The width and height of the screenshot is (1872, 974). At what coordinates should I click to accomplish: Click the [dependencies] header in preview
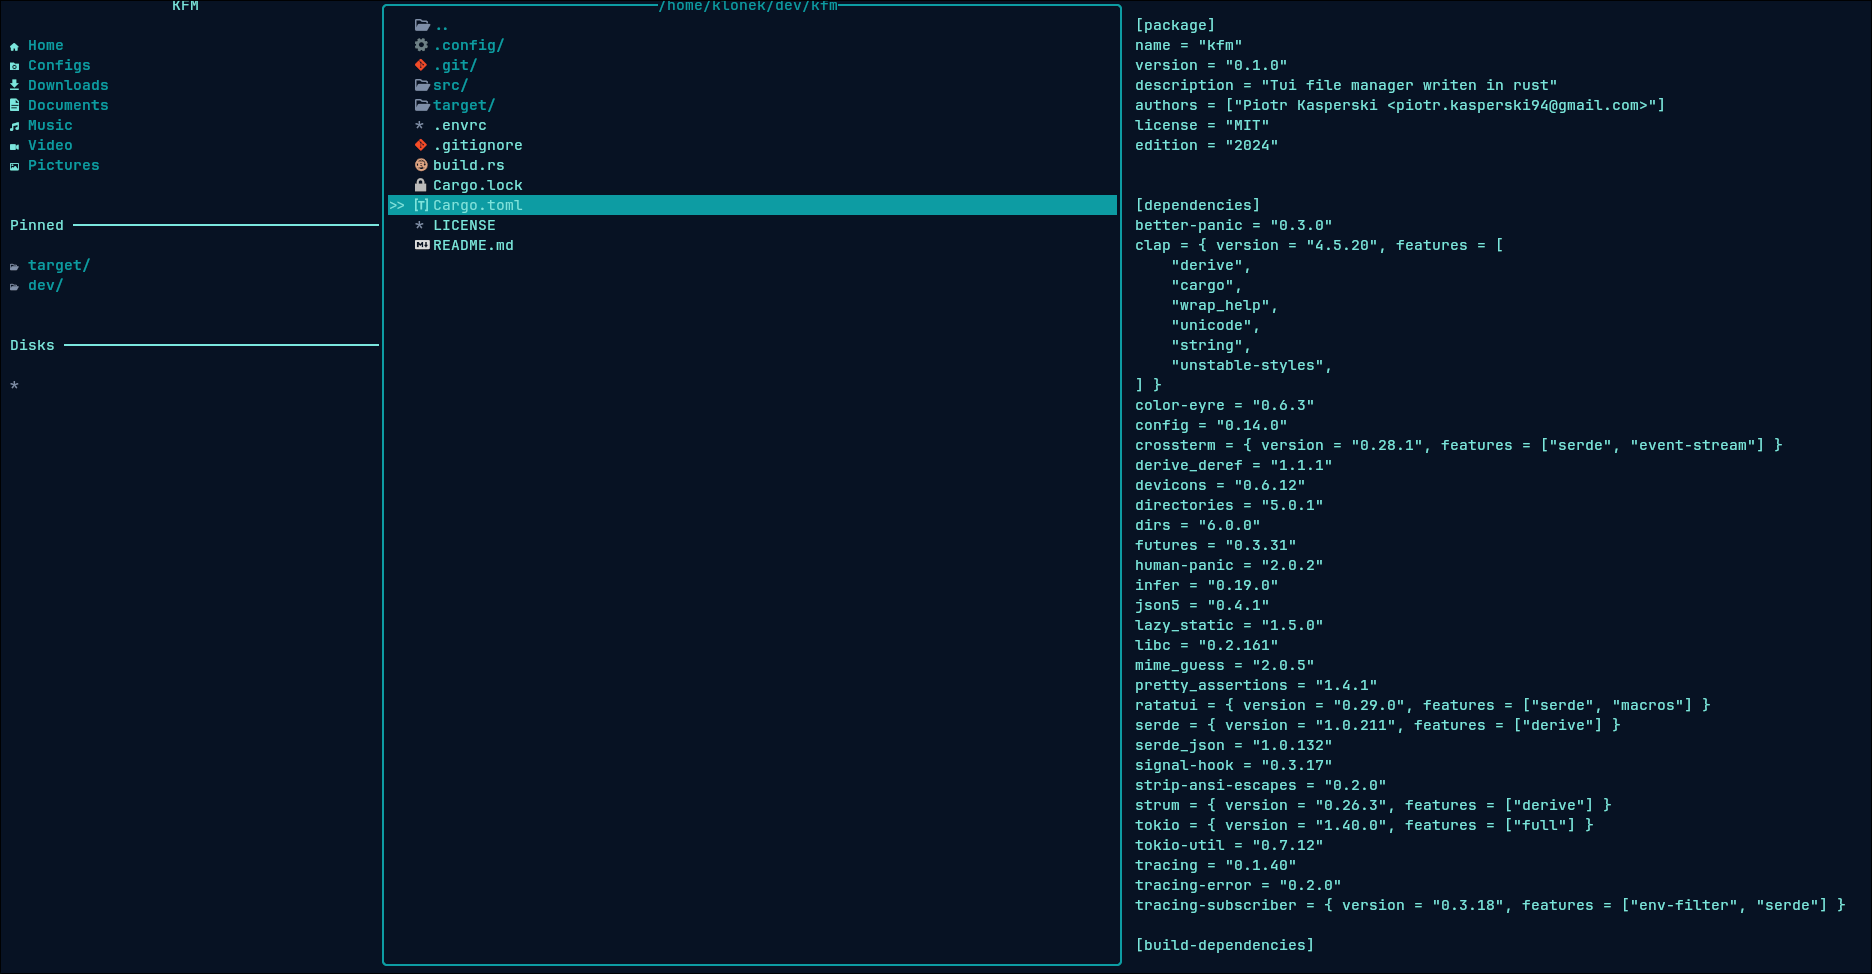point(1197,205)
